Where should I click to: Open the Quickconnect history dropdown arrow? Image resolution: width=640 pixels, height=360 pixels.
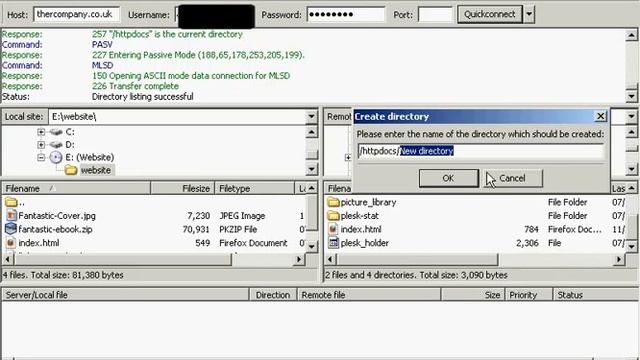[x=529, y=14]
